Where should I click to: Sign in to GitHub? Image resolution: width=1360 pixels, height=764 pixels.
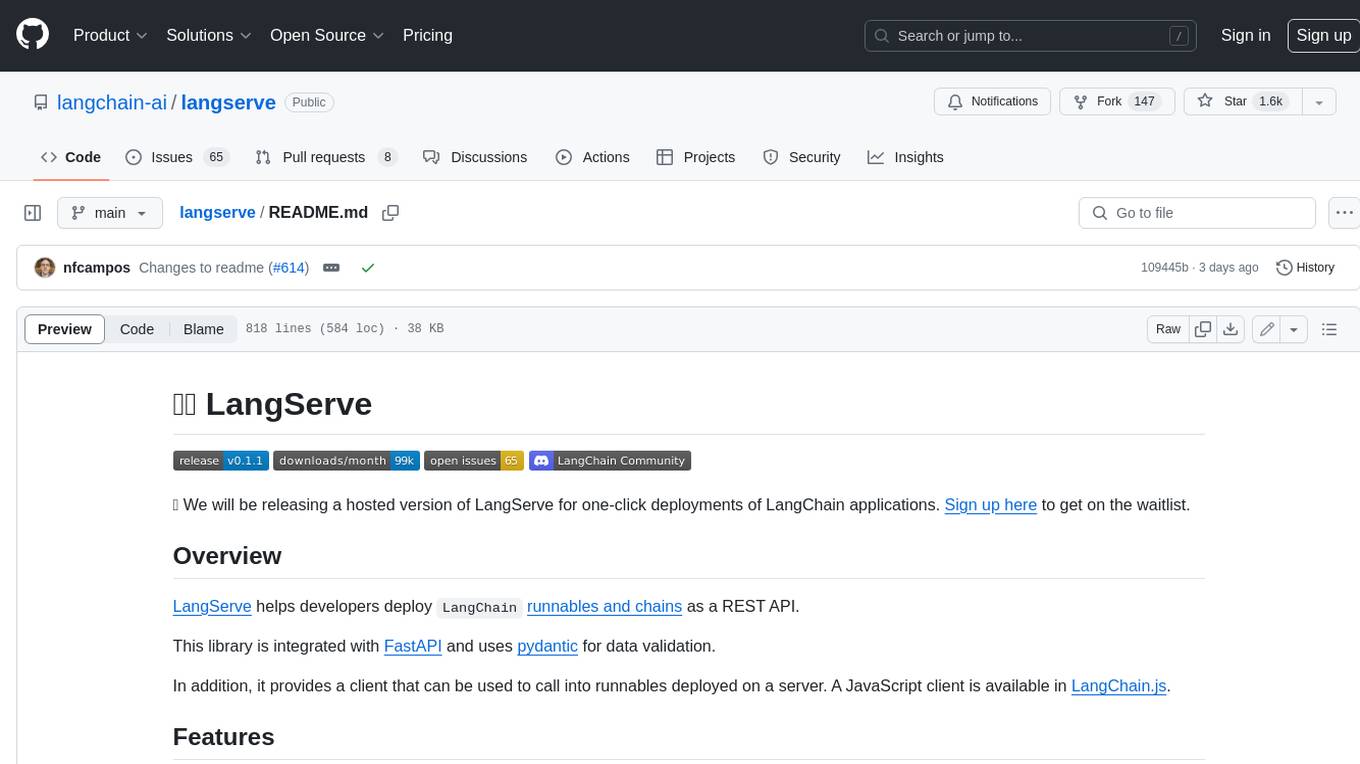[1245, 35]
